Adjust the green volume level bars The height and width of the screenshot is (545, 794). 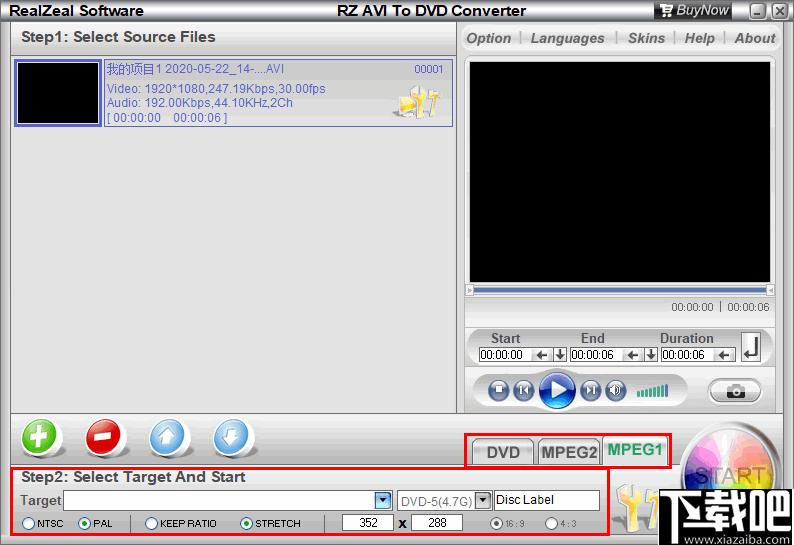click(x=652, y=391)
